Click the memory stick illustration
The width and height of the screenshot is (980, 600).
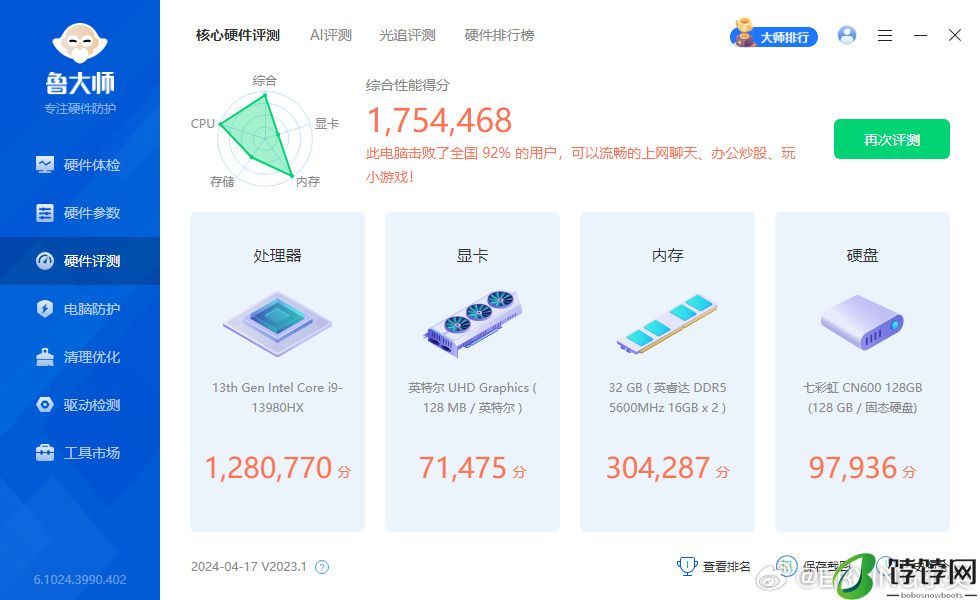coord(667,324)
